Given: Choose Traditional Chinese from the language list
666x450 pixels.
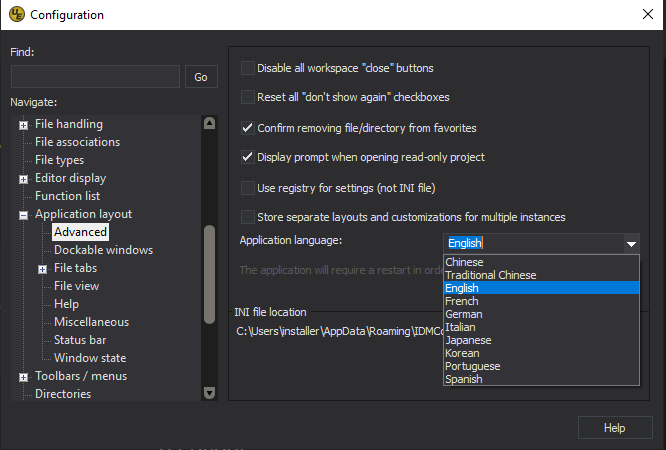Looking at the screenshot, I should tap(541, 275).
